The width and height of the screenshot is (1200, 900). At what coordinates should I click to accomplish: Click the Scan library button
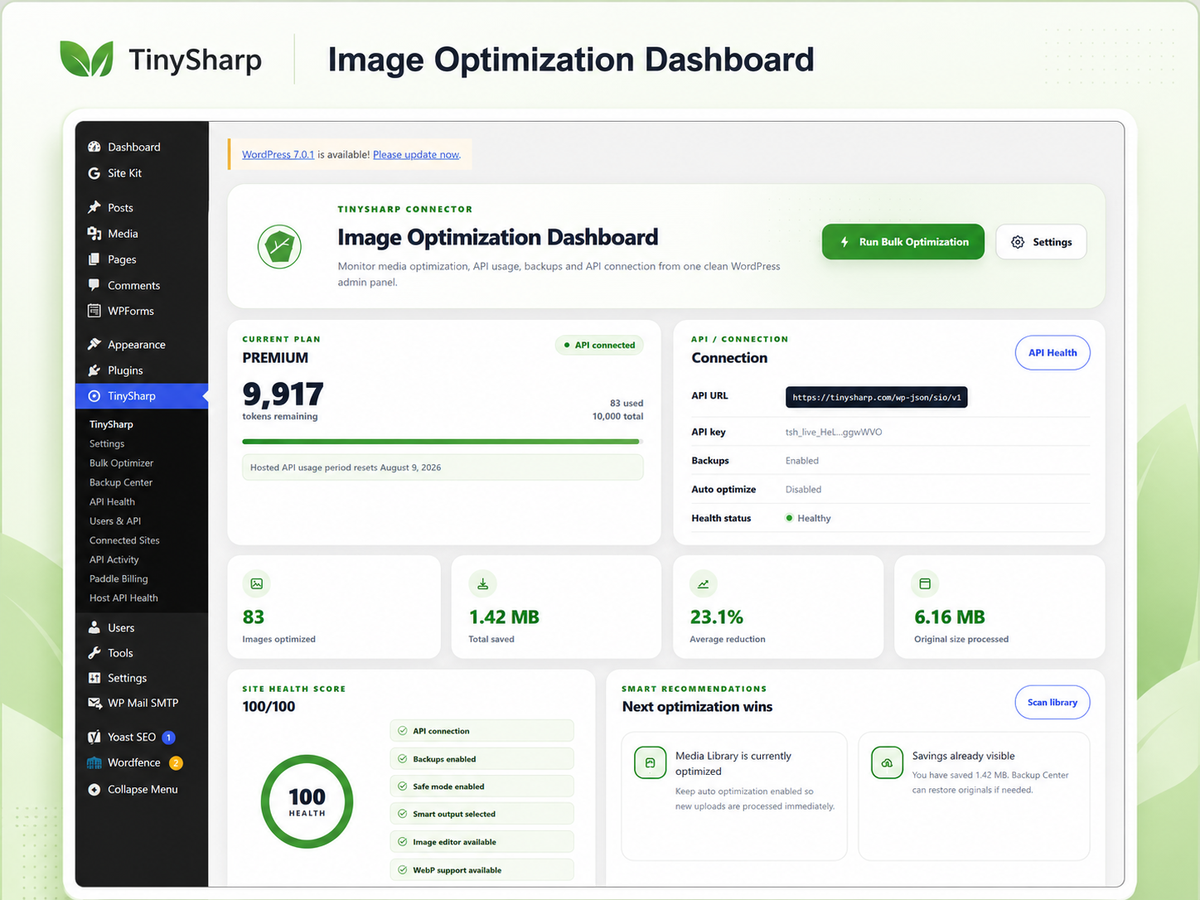(1053, 702)
